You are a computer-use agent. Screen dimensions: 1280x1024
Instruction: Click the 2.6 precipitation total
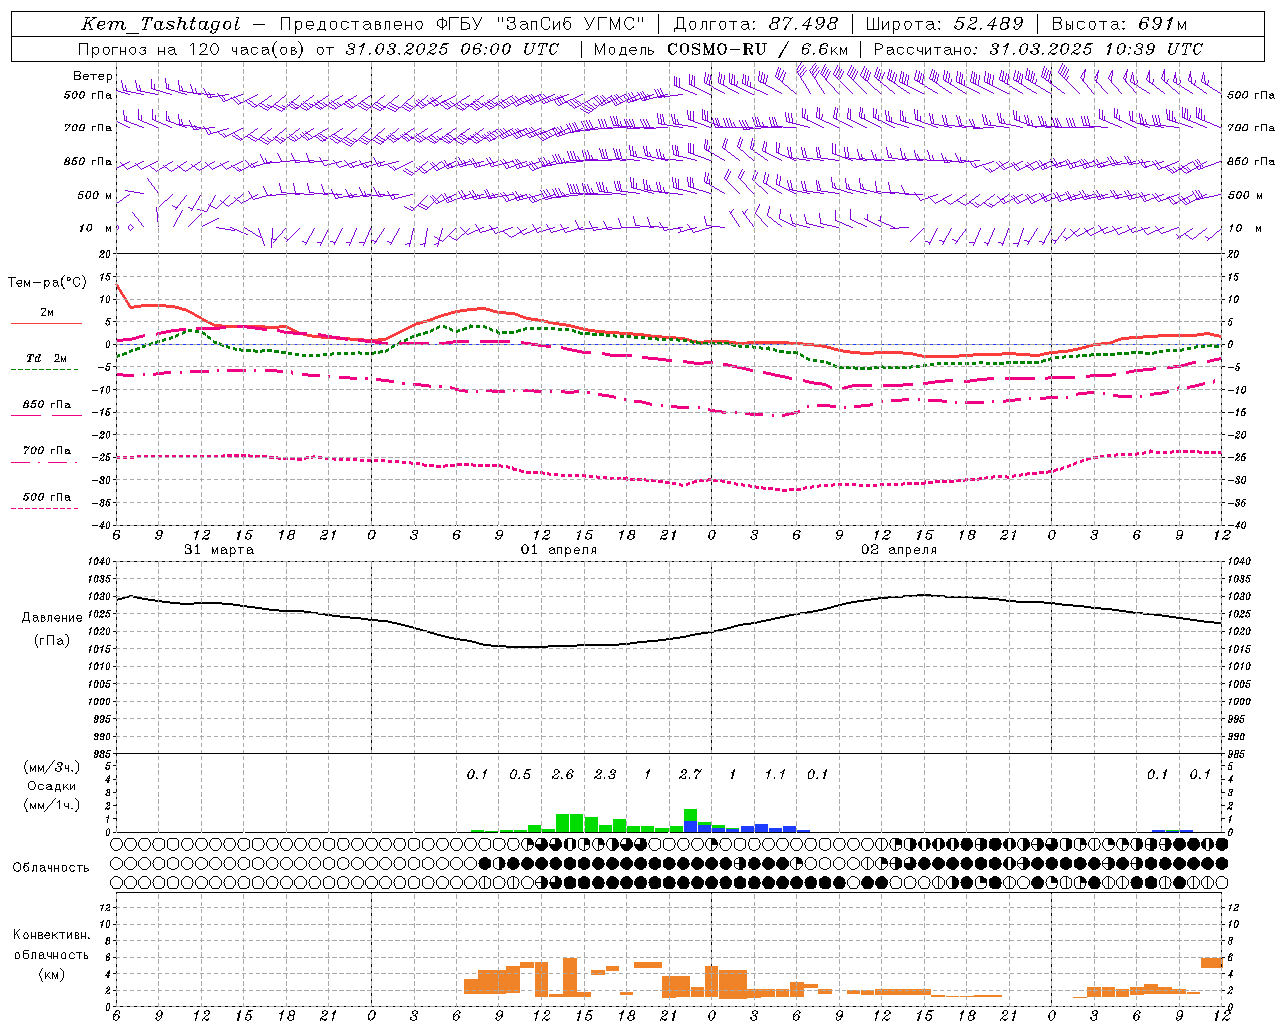tap(563, 775)
